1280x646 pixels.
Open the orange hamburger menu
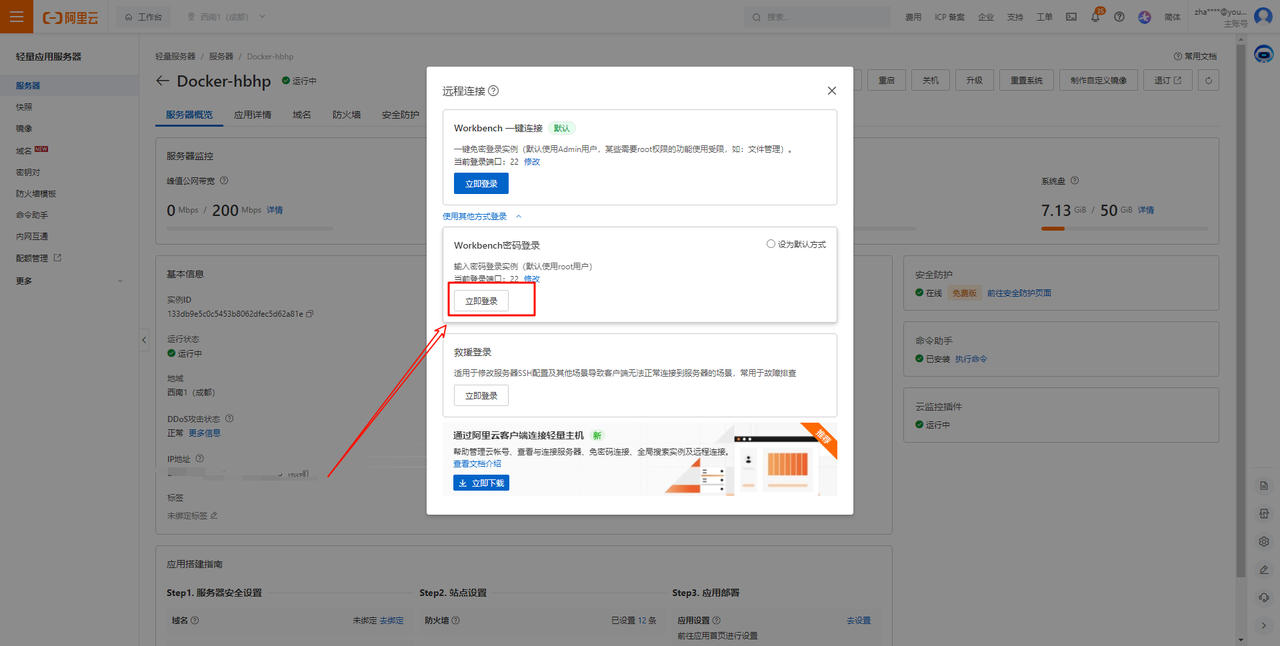click(16, 17)
